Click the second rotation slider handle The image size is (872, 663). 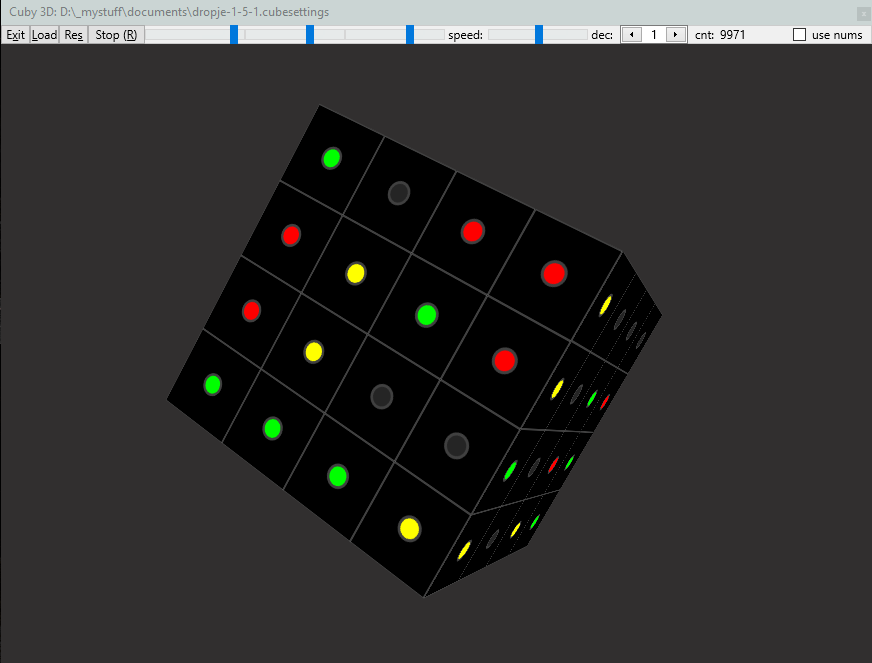tap(310, 34)
